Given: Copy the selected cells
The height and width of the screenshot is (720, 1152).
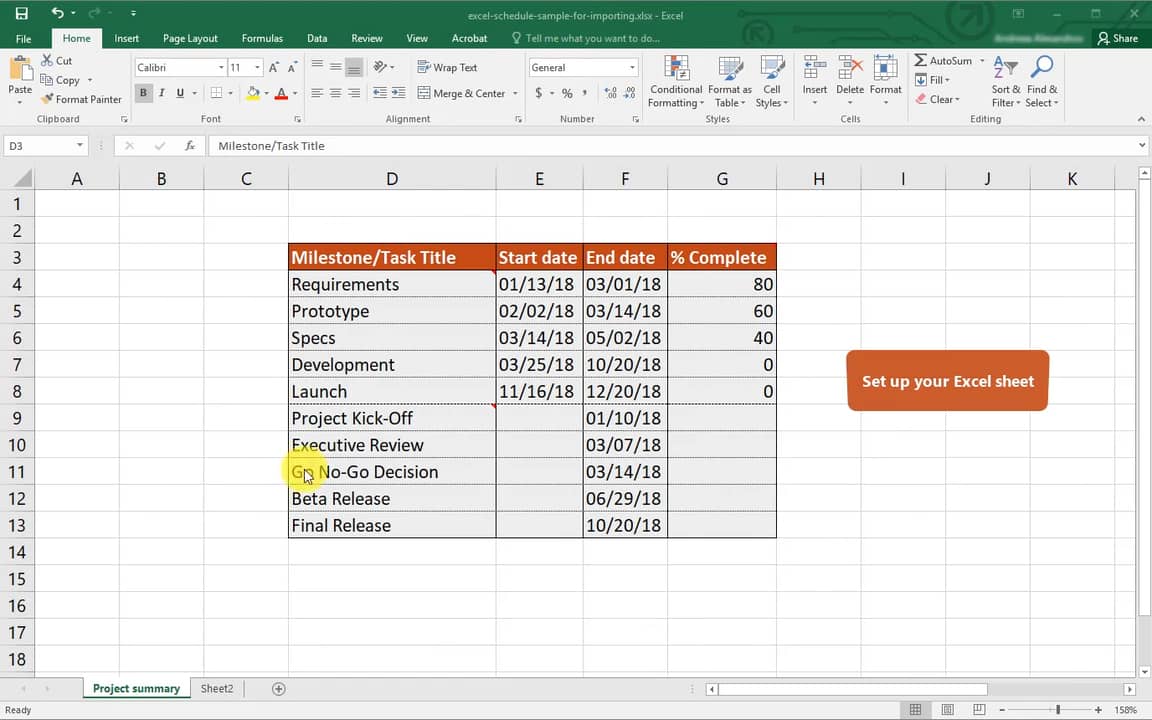Looking at the screenshot, I should coord(60,80).
